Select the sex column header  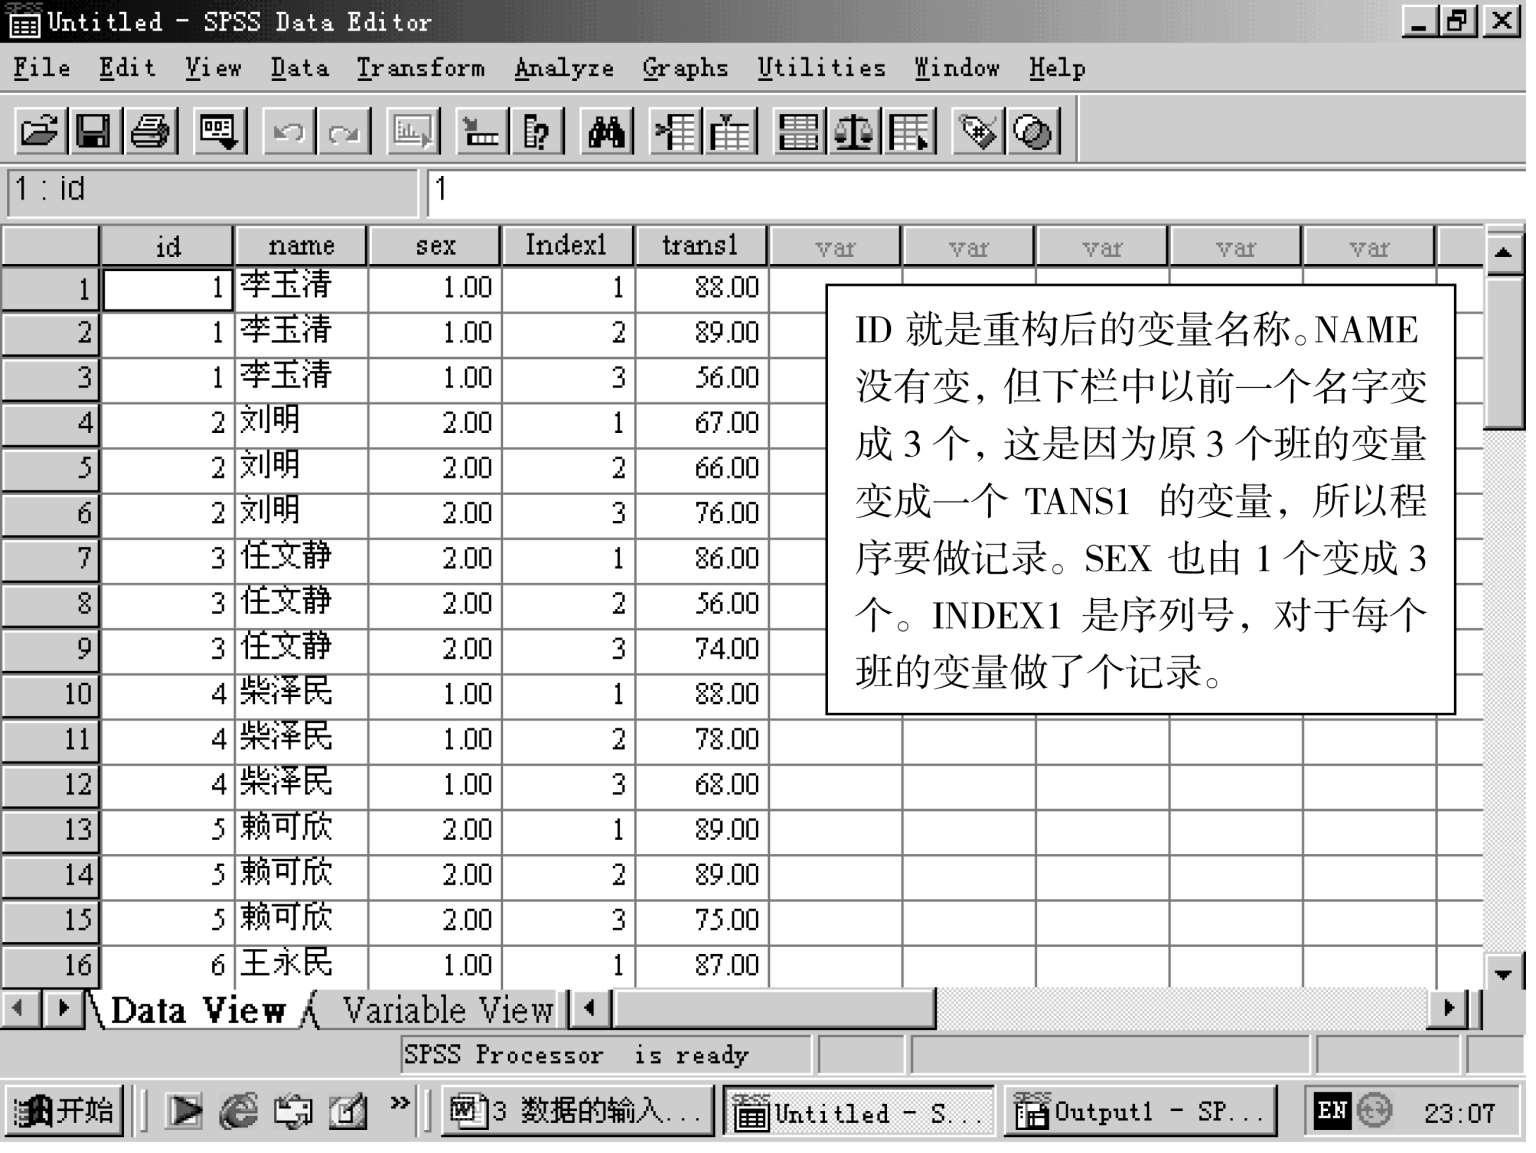pyautogui.click(x=435, y=246)
